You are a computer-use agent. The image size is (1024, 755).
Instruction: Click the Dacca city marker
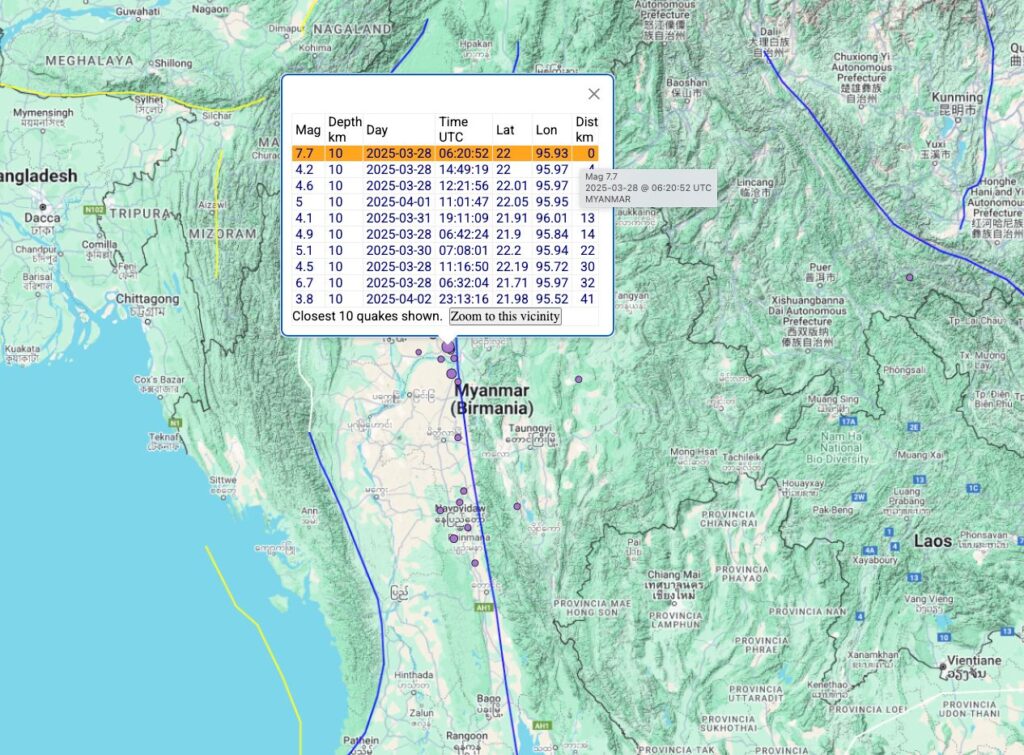click(x=43, y=206)
